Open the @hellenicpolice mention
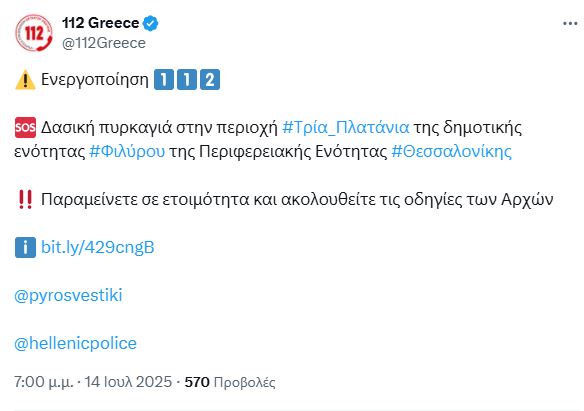The width and height of the screenshot is (584, 411). click(75, 343)
